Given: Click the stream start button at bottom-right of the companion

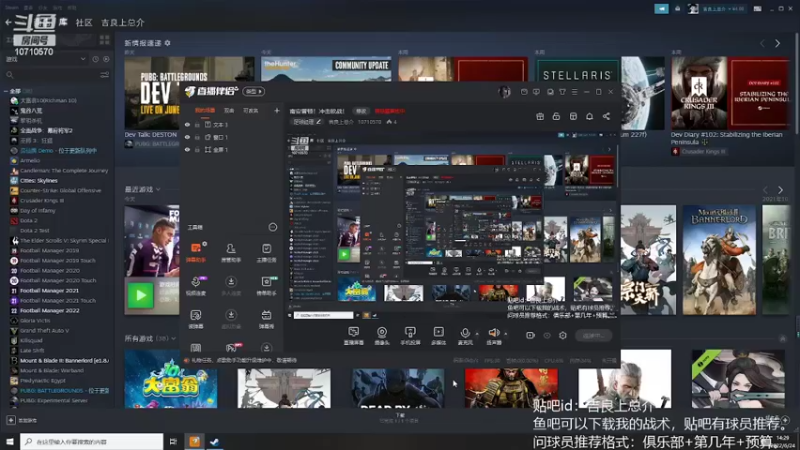Looking at the screenshot, I should 593,335.
